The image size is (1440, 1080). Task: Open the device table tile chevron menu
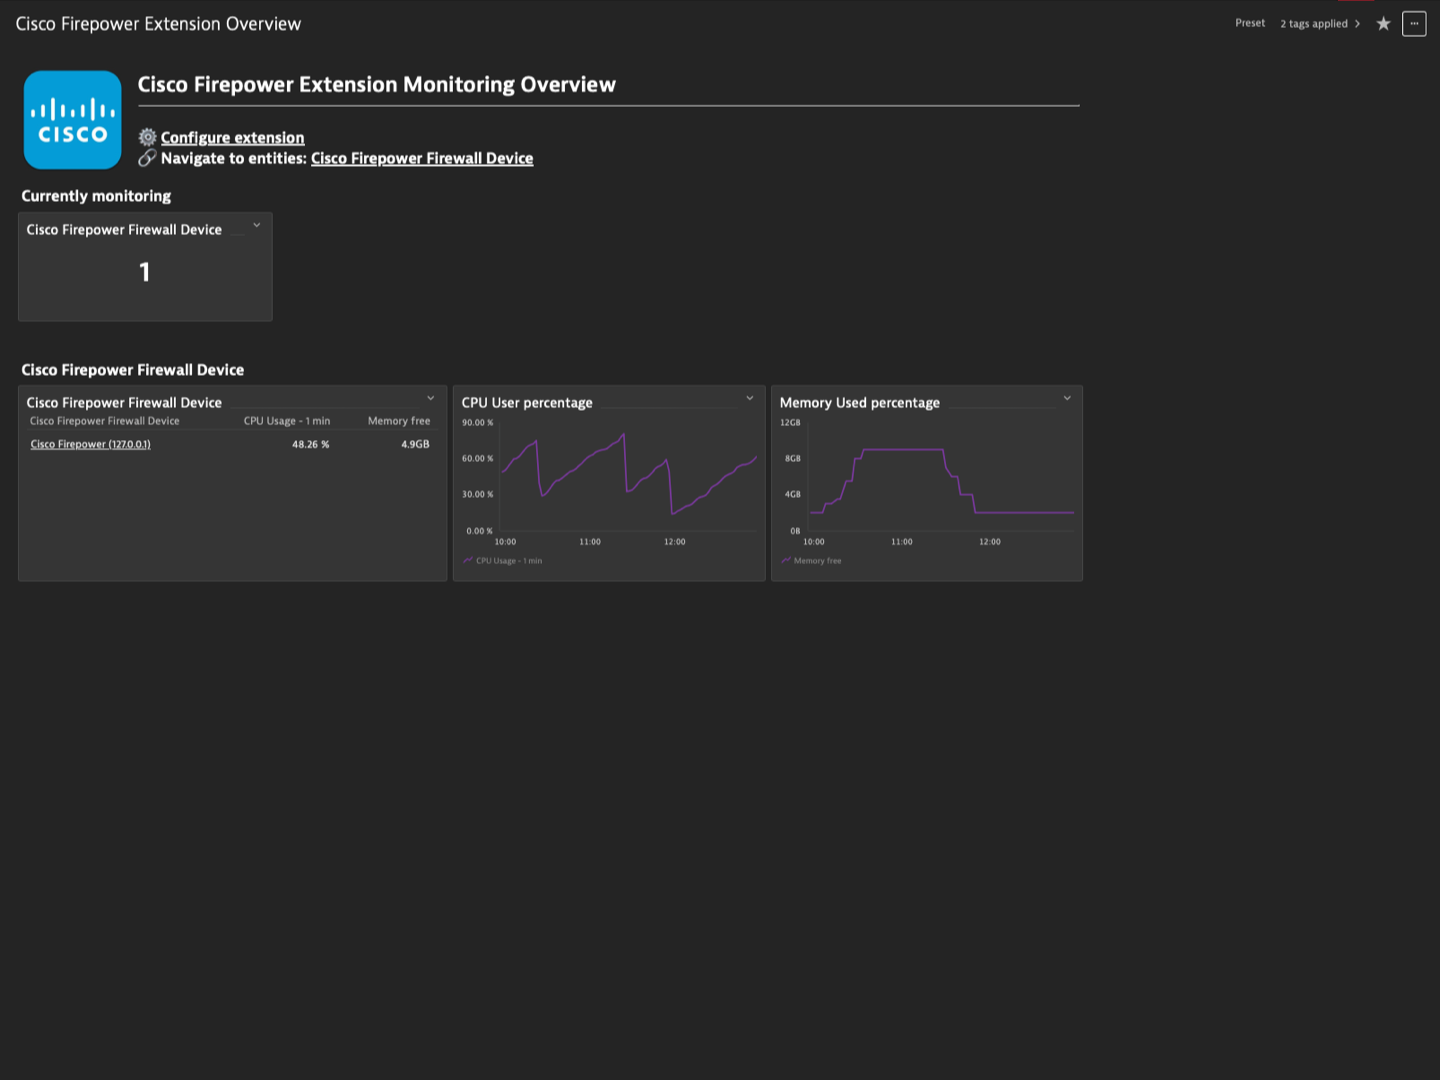[x=431, y=398]
